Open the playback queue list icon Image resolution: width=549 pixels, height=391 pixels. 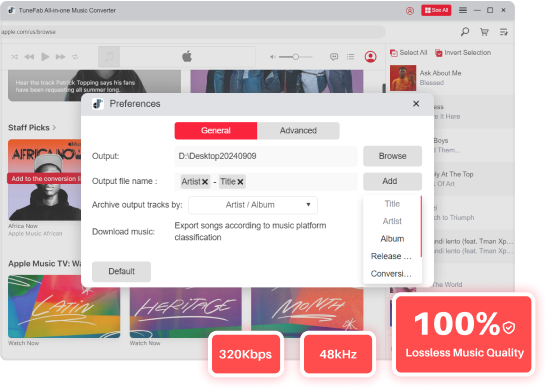(350, 57)
